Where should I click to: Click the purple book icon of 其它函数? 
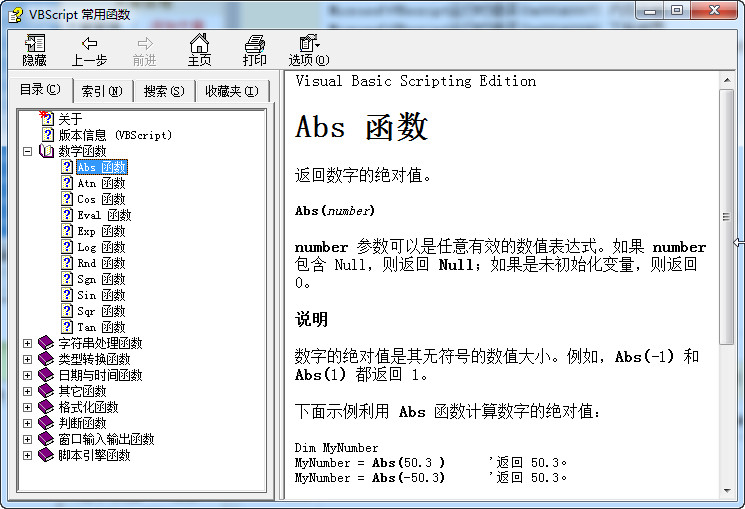tap(46, 391)
